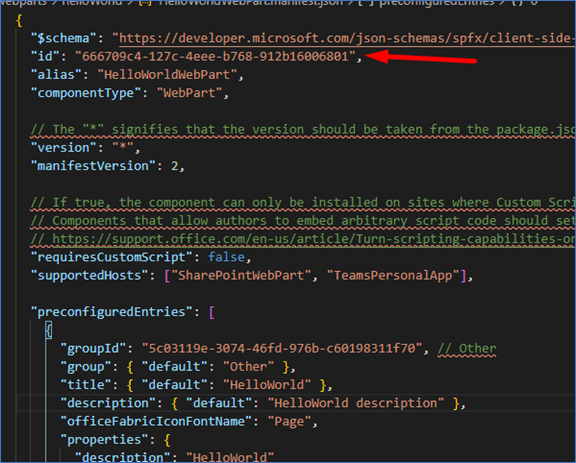Click the id value "666709c4-127c-4eee-b768-912b16006801"
576x463 pixels.
click(x=215, y=57)
